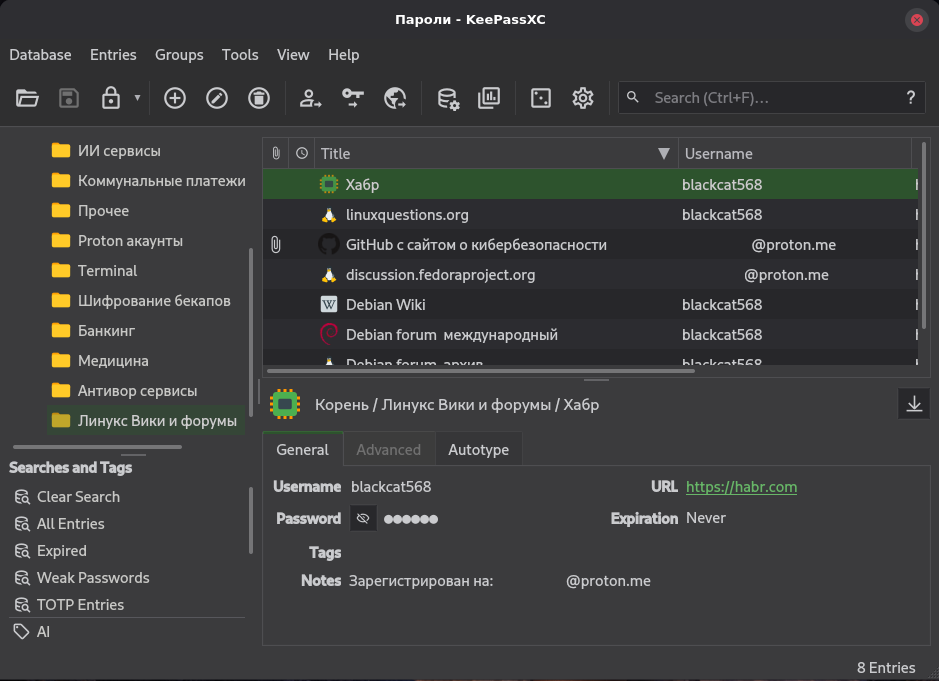Viewport: 939px width, 681px height.
Task: Open application settings gear icon
Action: [x=583, y=98]
